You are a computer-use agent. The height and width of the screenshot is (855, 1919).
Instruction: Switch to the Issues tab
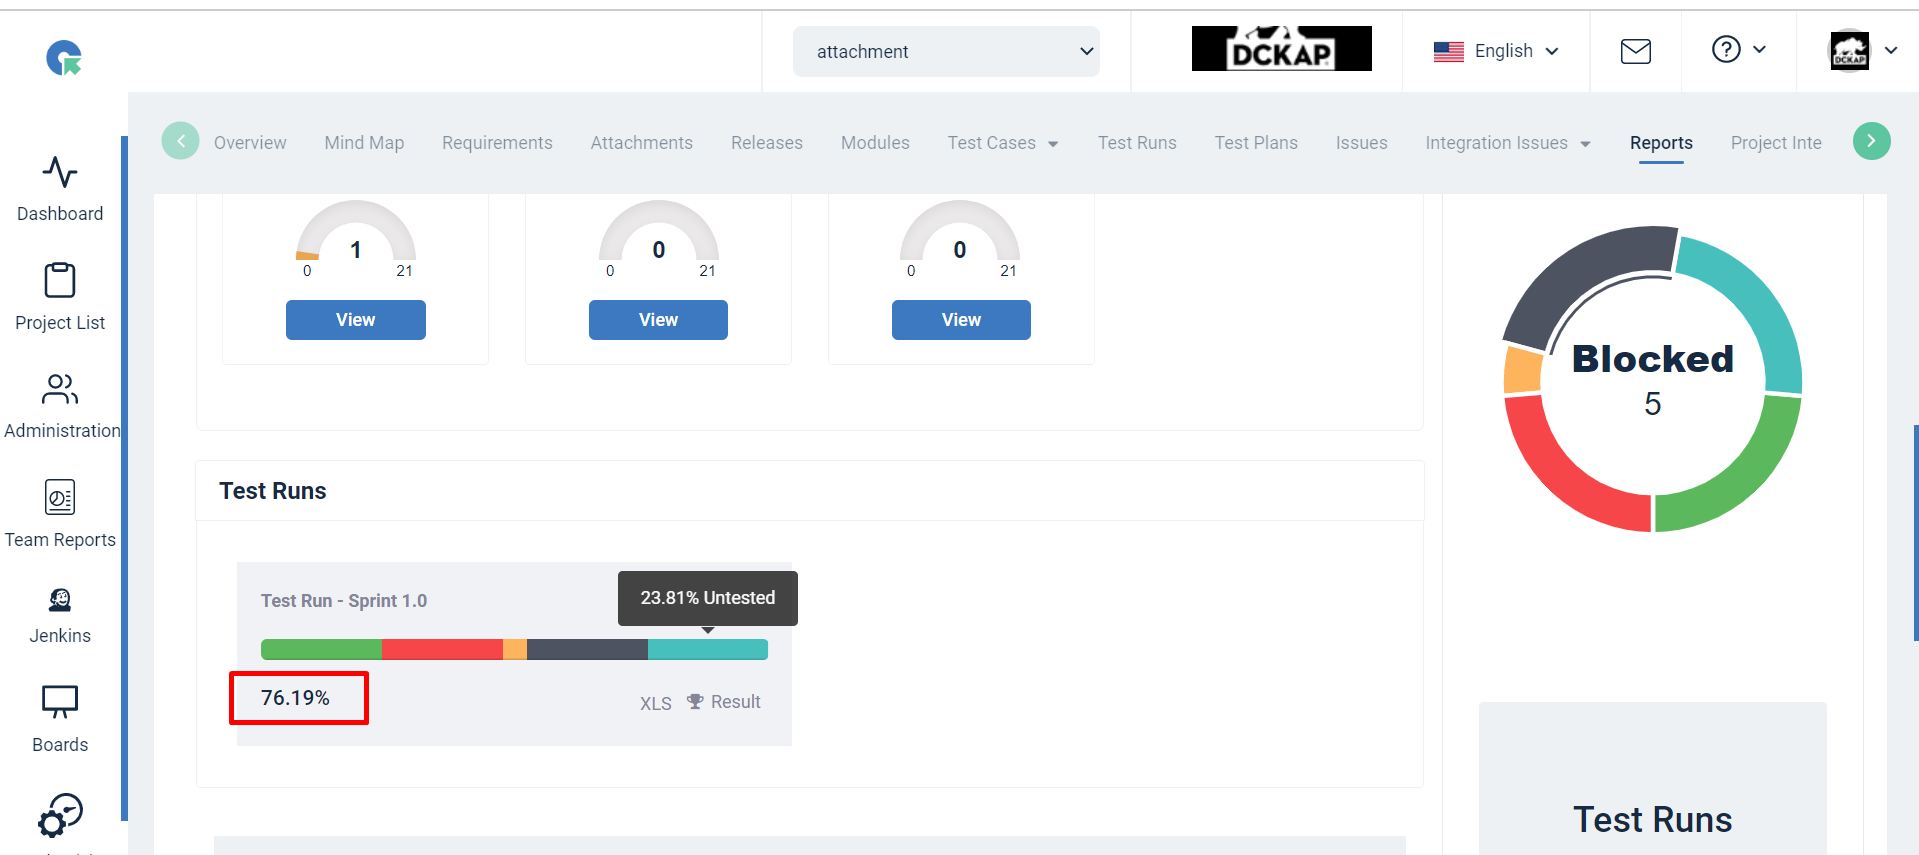[1361, 143]
